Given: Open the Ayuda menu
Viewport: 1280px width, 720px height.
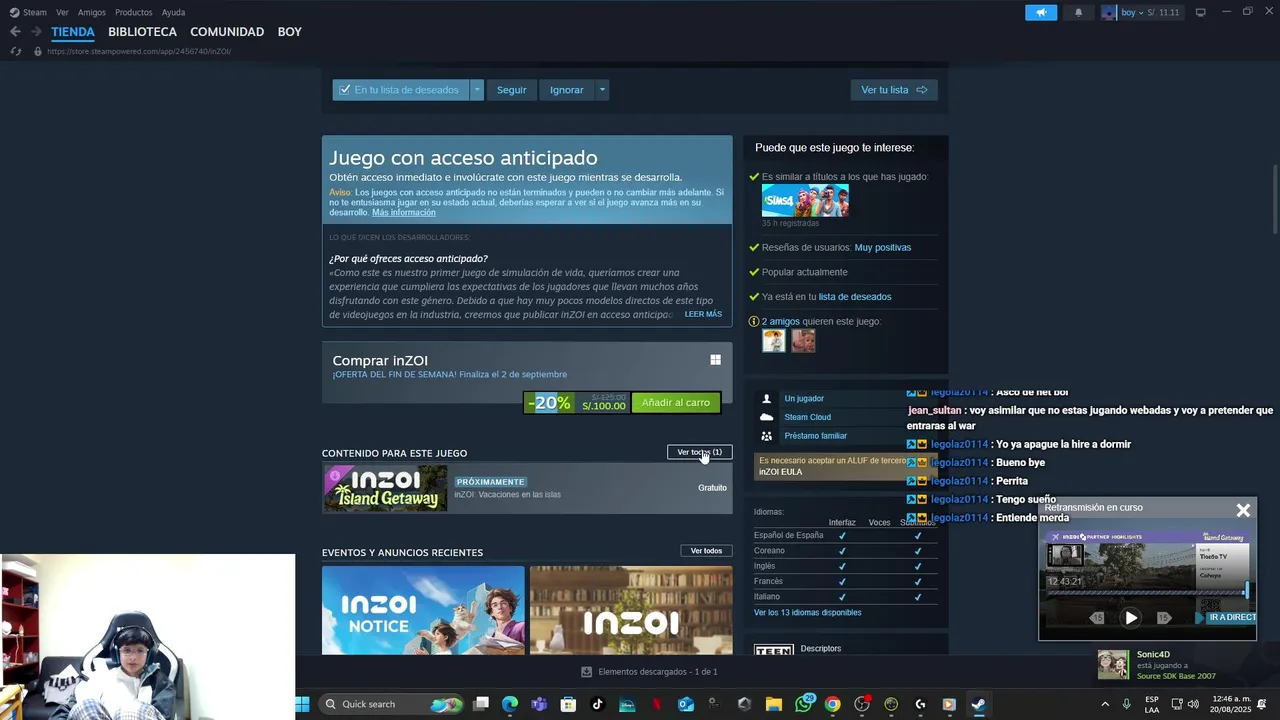Looking at the screenshot, I should click(173, 12).
